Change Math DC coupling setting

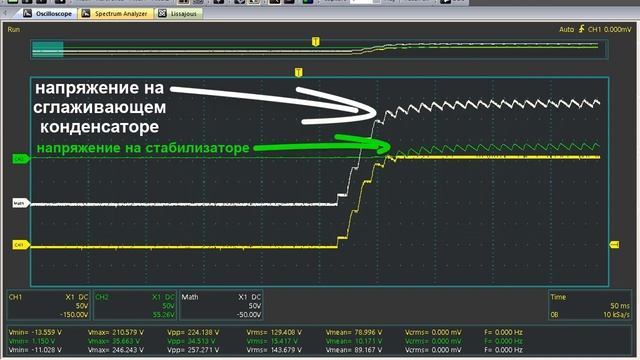tap(256, 297)
